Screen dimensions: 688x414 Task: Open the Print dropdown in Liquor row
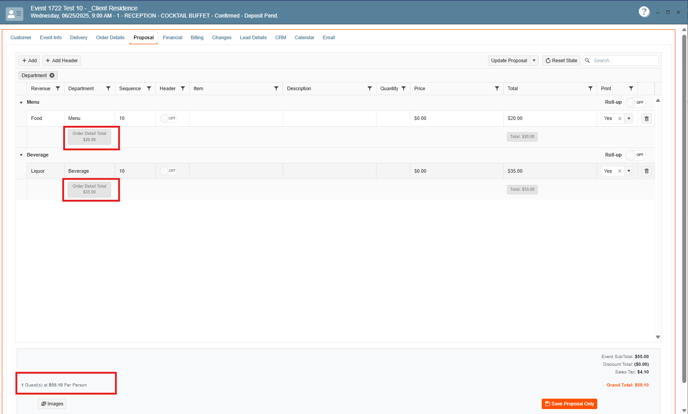[x=629, y=171]
